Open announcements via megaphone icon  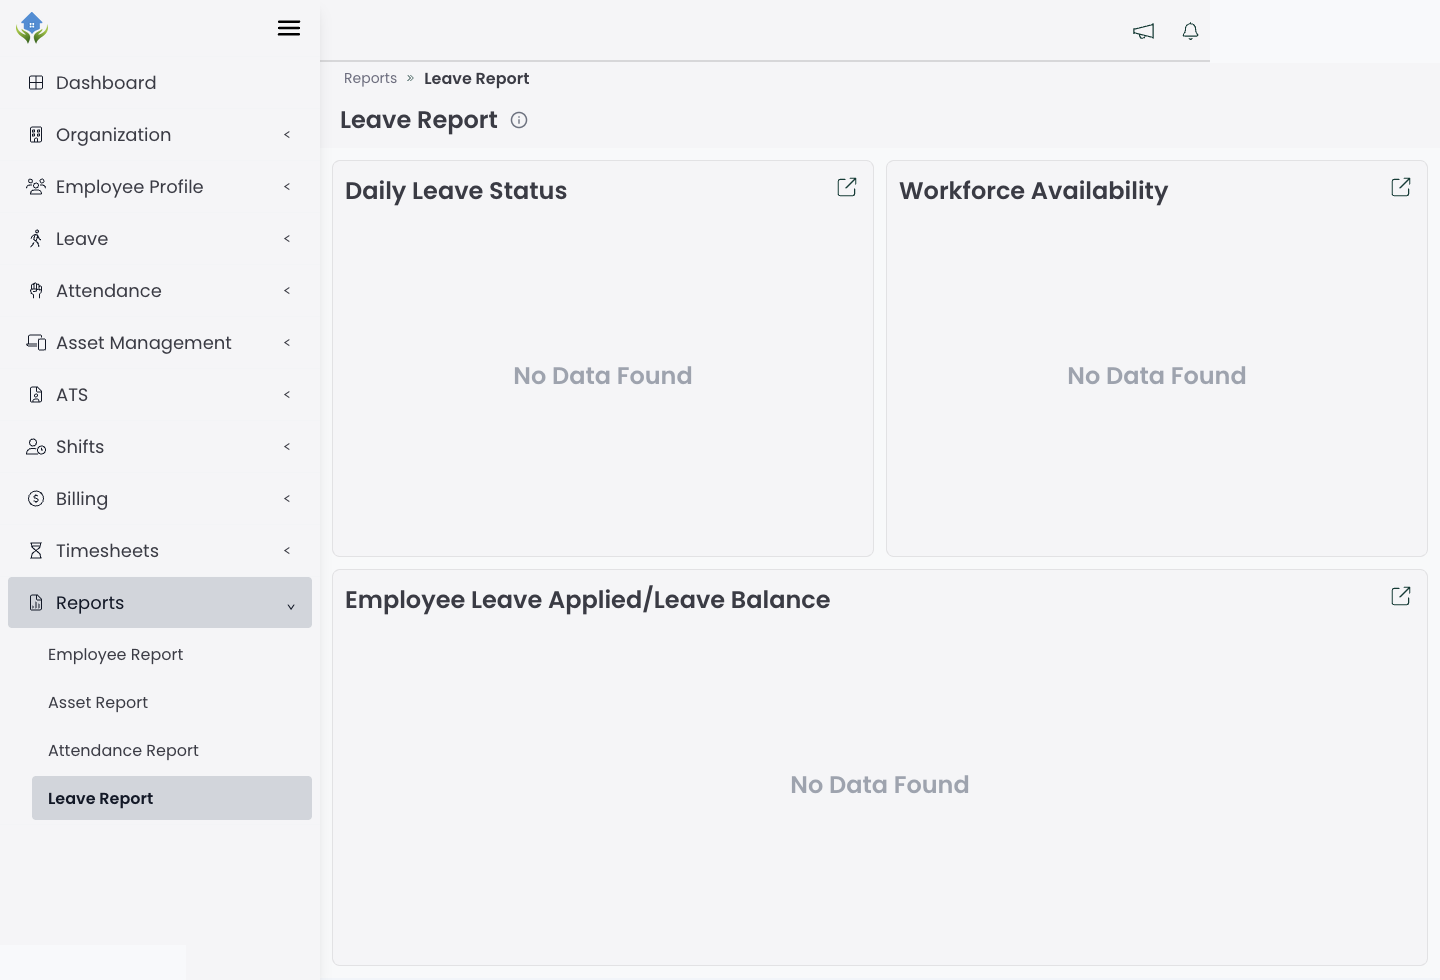pyautogui.click(x=1143, y=32)
